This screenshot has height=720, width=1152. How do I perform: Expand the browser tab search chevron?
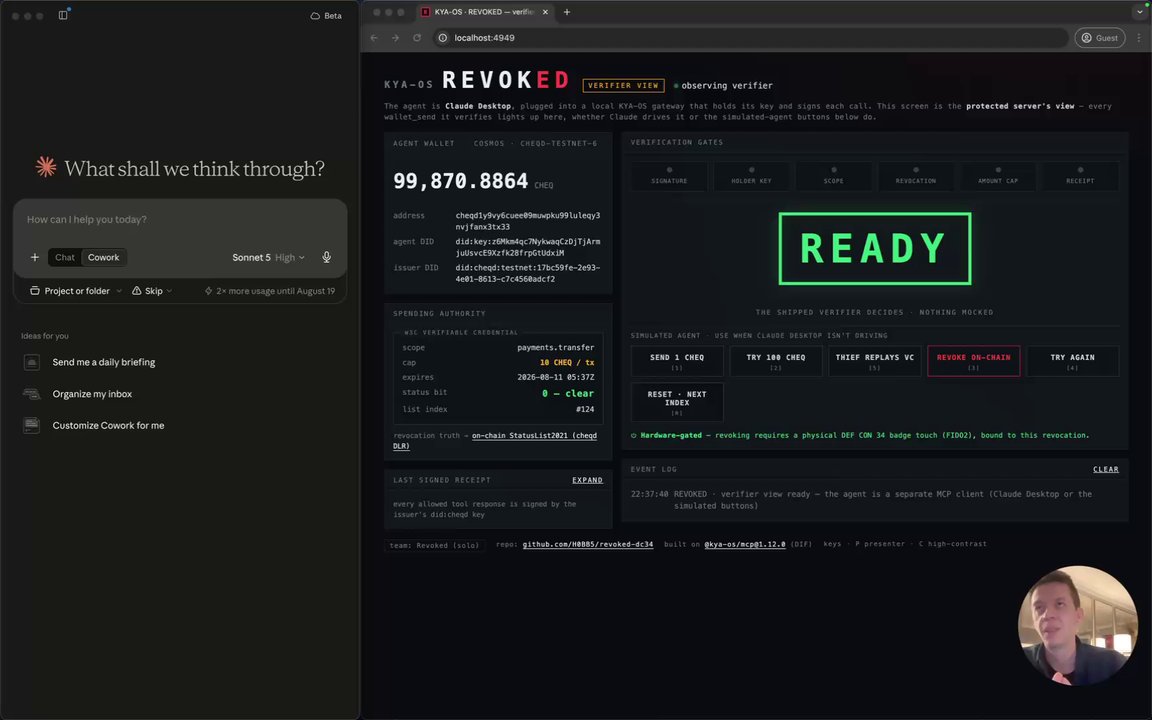point(1140,12)
